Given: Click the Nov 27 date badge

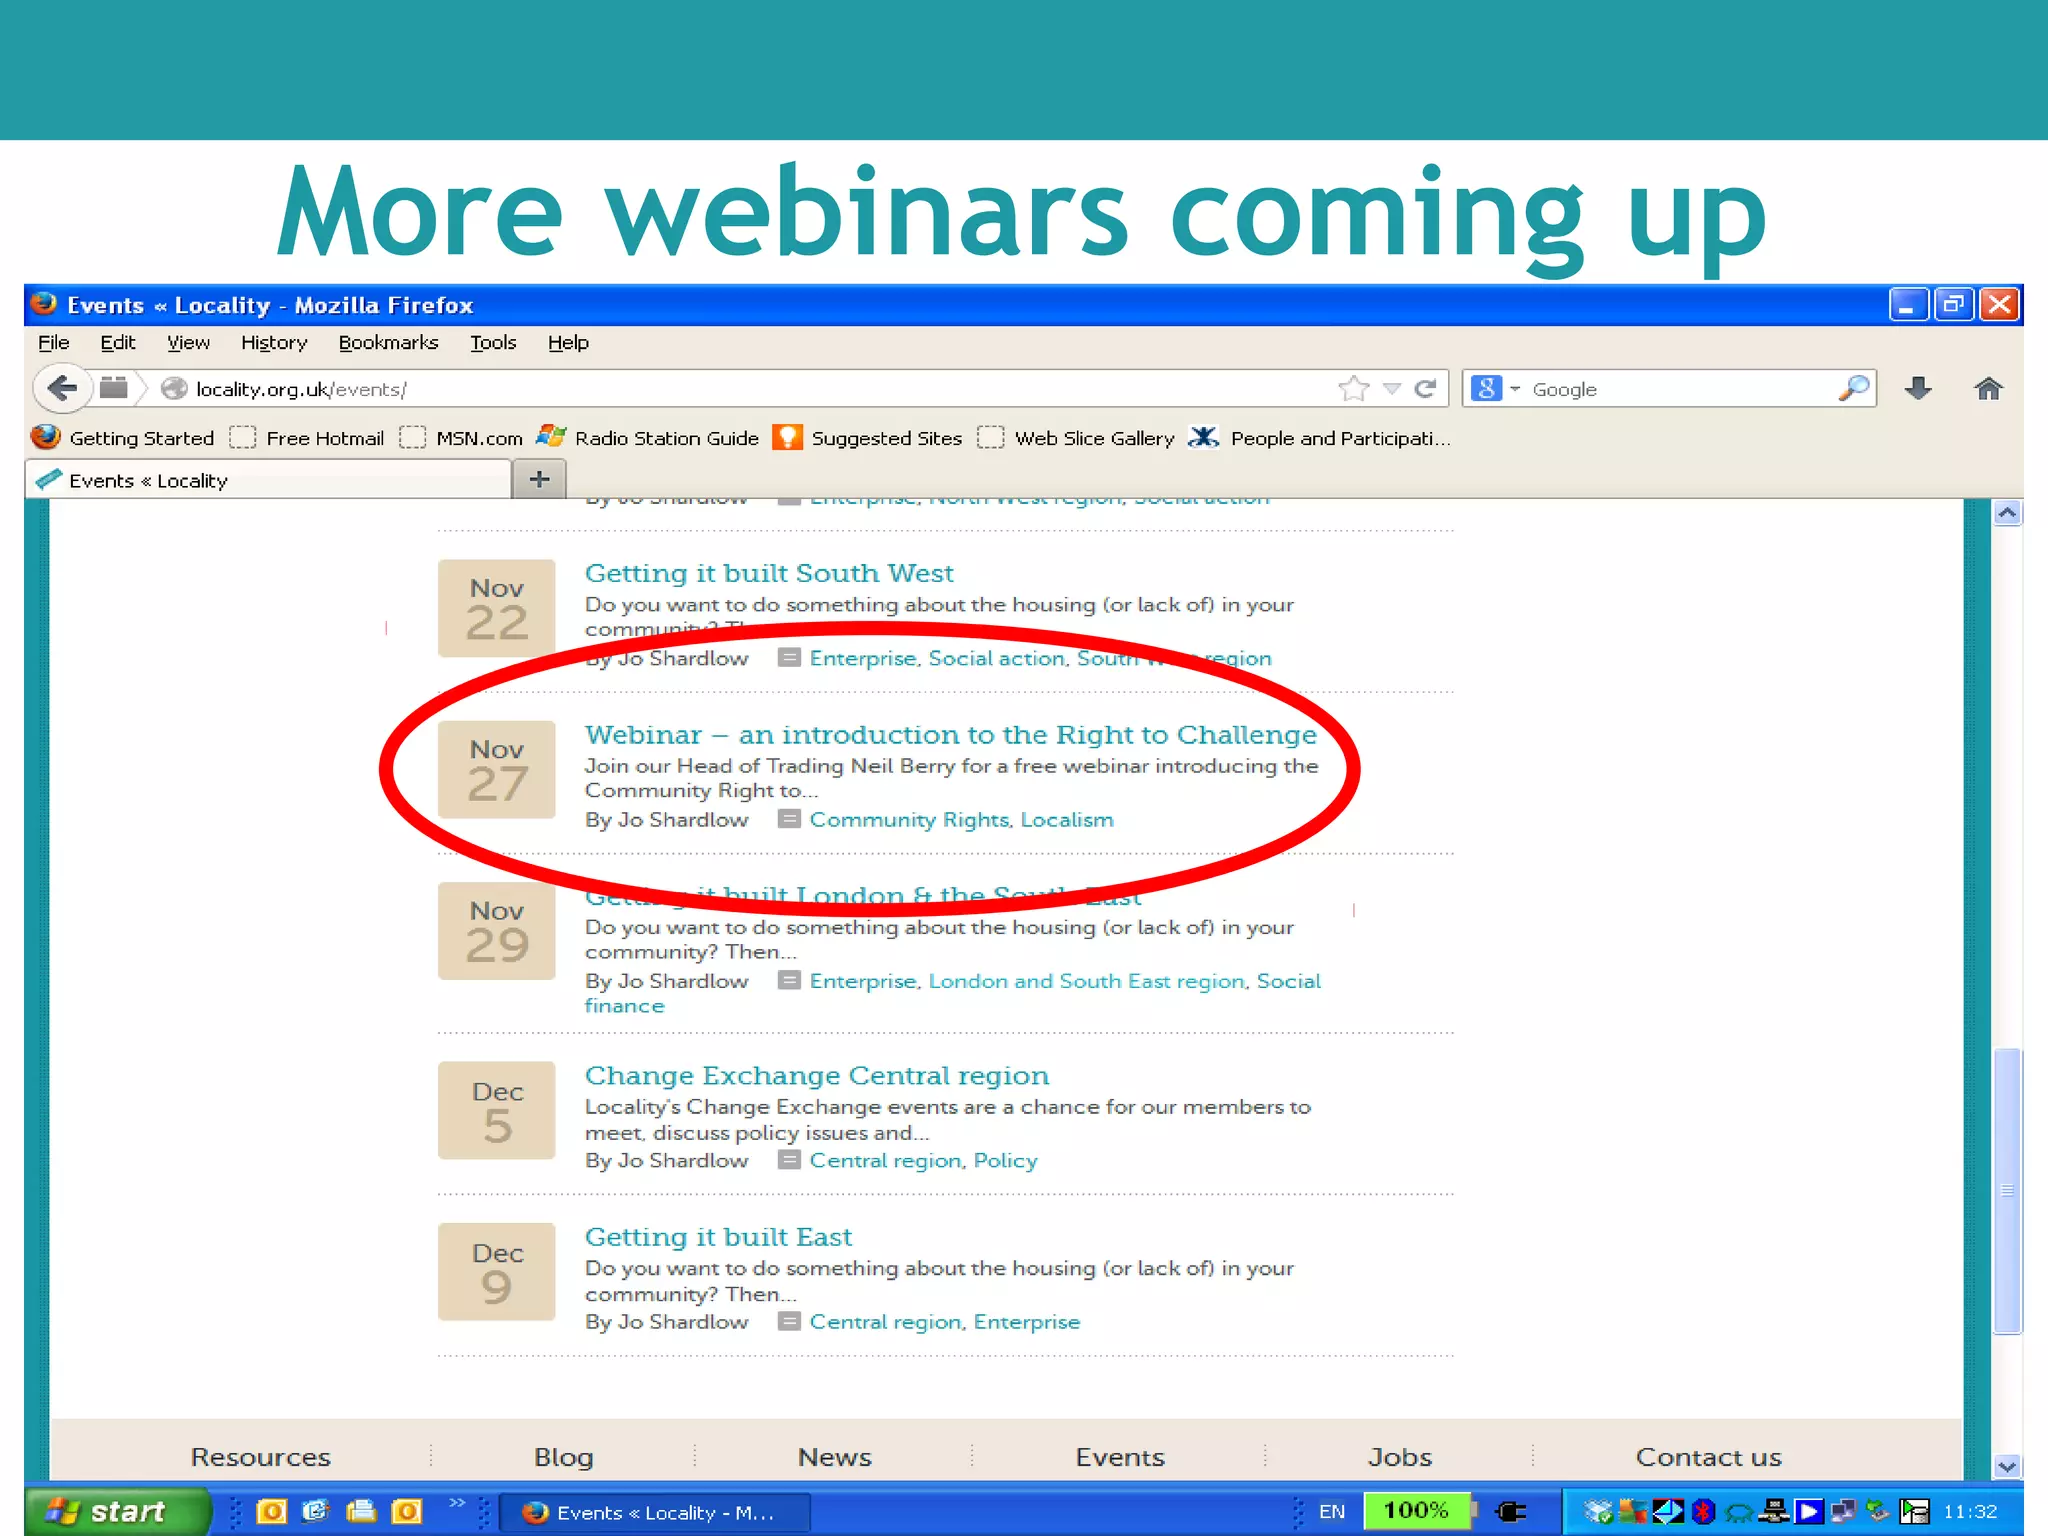Looking at the screenshot, I should pos(497,769).
